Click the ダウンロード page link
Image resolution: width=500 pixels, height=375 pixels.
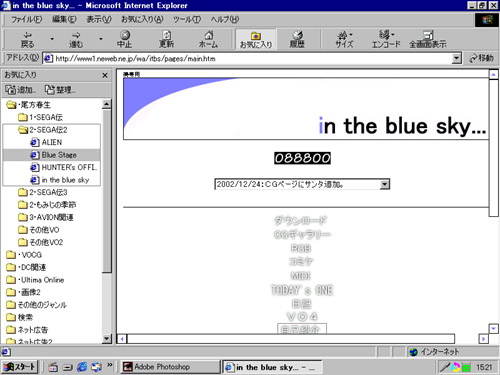(300, 221)
